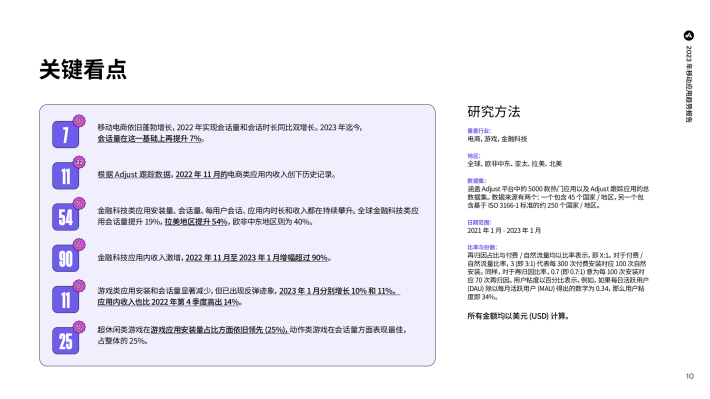710x399 pixels.
Task: Click underlined "2022 年 11 月至 2023 年 1 月增幅超过 90%"
Action: pyautogui.click(x=257, y=258)
